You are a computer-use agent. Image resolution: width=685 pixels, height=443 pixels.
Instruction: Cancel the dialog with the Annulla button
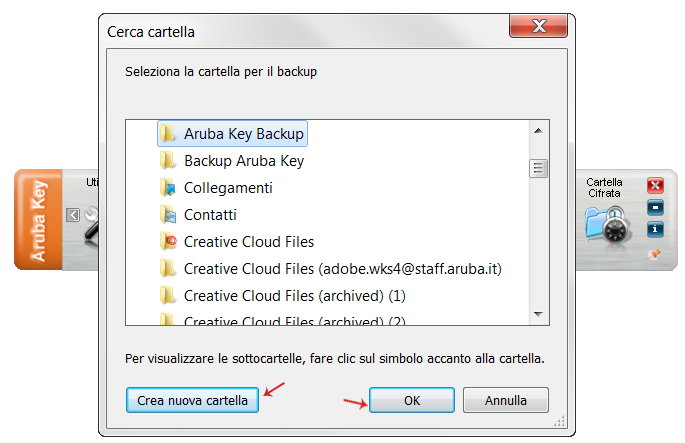[505, 400]
